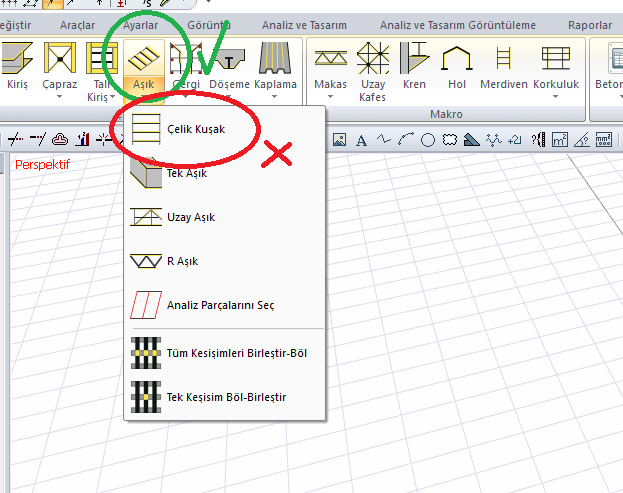Viewport: 623px width, 493px height.
Task: Select Tek Aşık menu entry
Action: click(187, 173)
